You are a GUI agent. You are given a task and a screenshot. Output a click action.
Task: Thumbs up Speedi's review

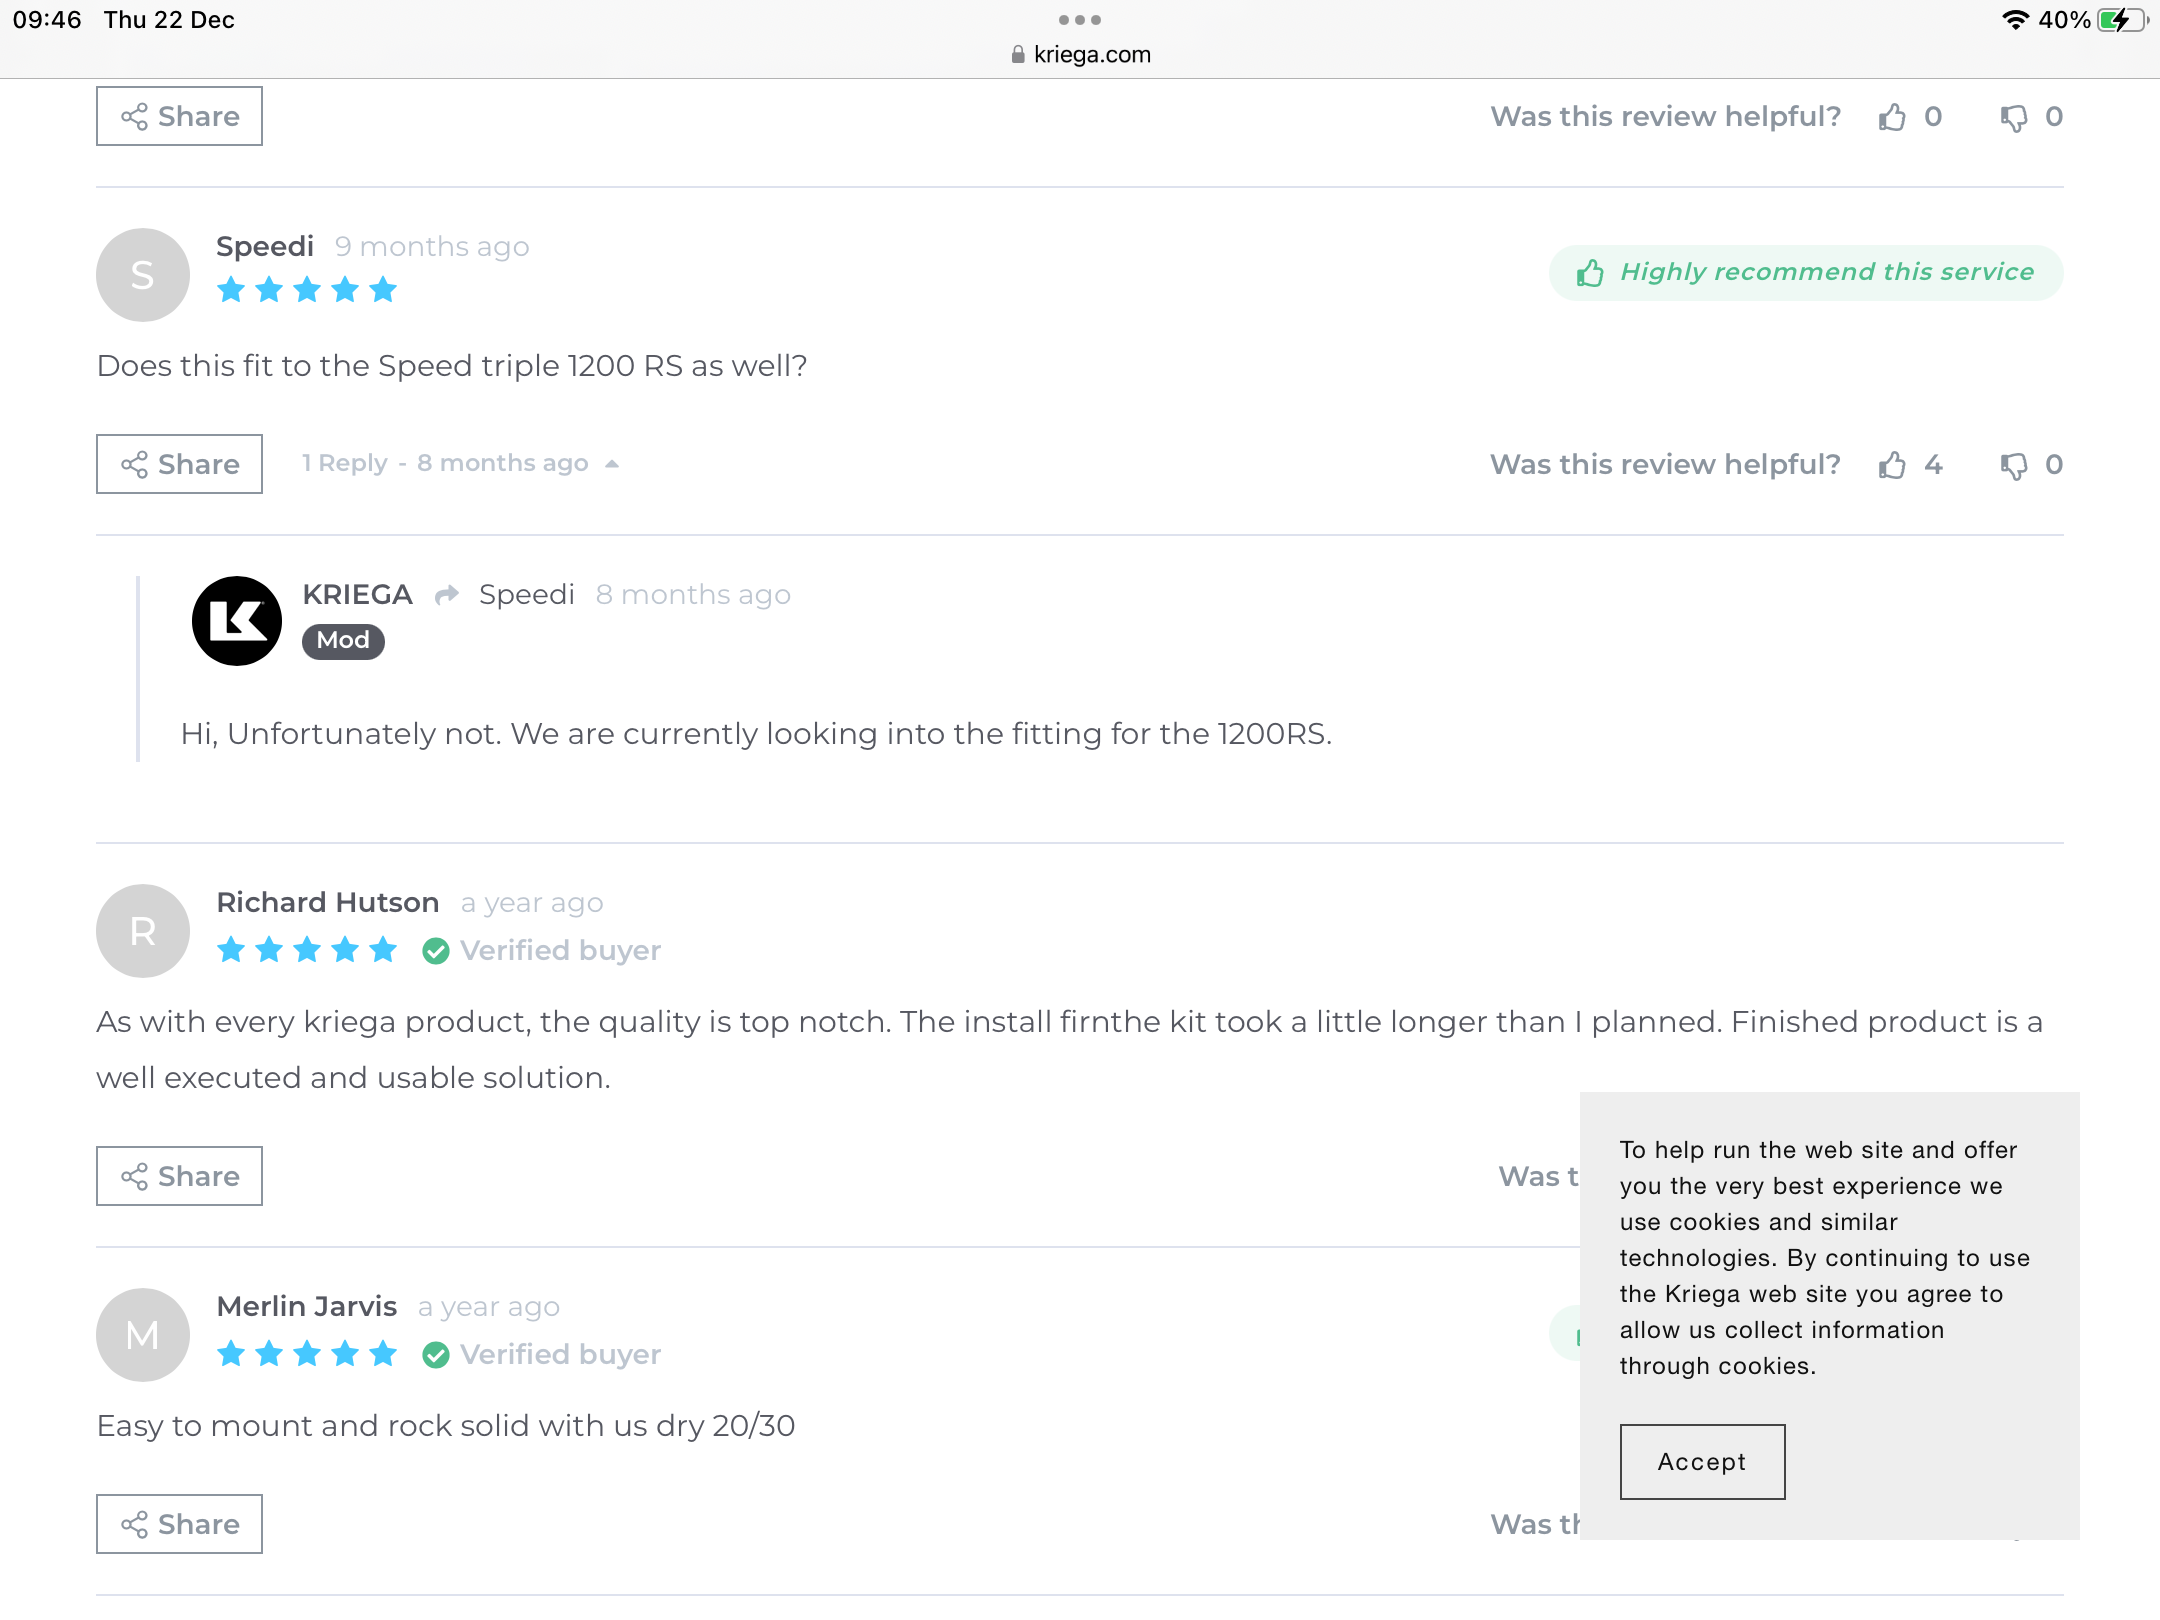tap(1892, 465)
